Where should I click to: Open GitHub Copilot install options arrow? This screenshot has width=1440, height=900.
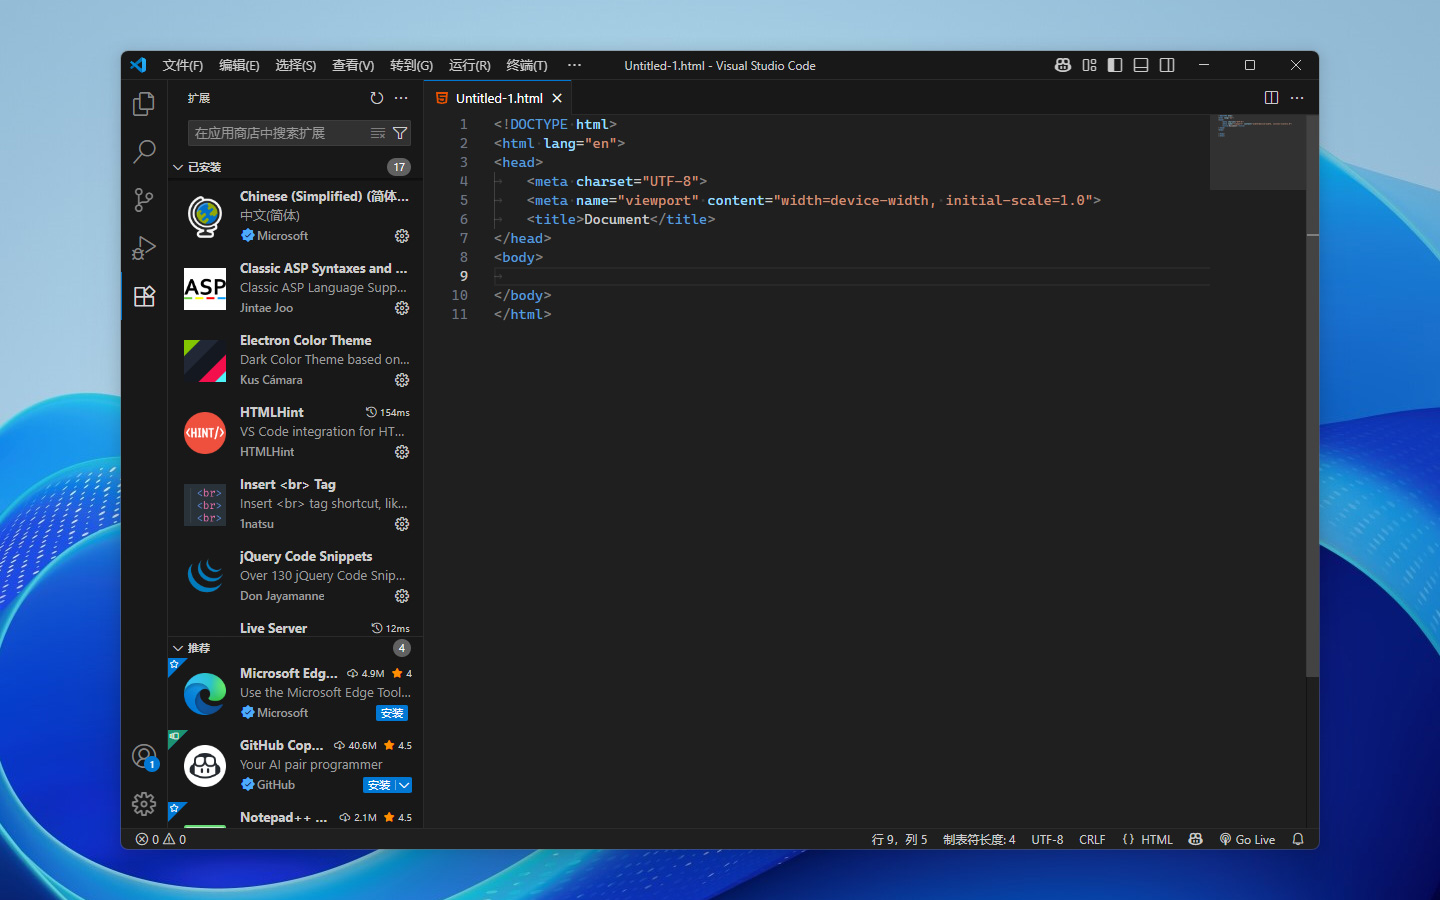coord(404,785)
